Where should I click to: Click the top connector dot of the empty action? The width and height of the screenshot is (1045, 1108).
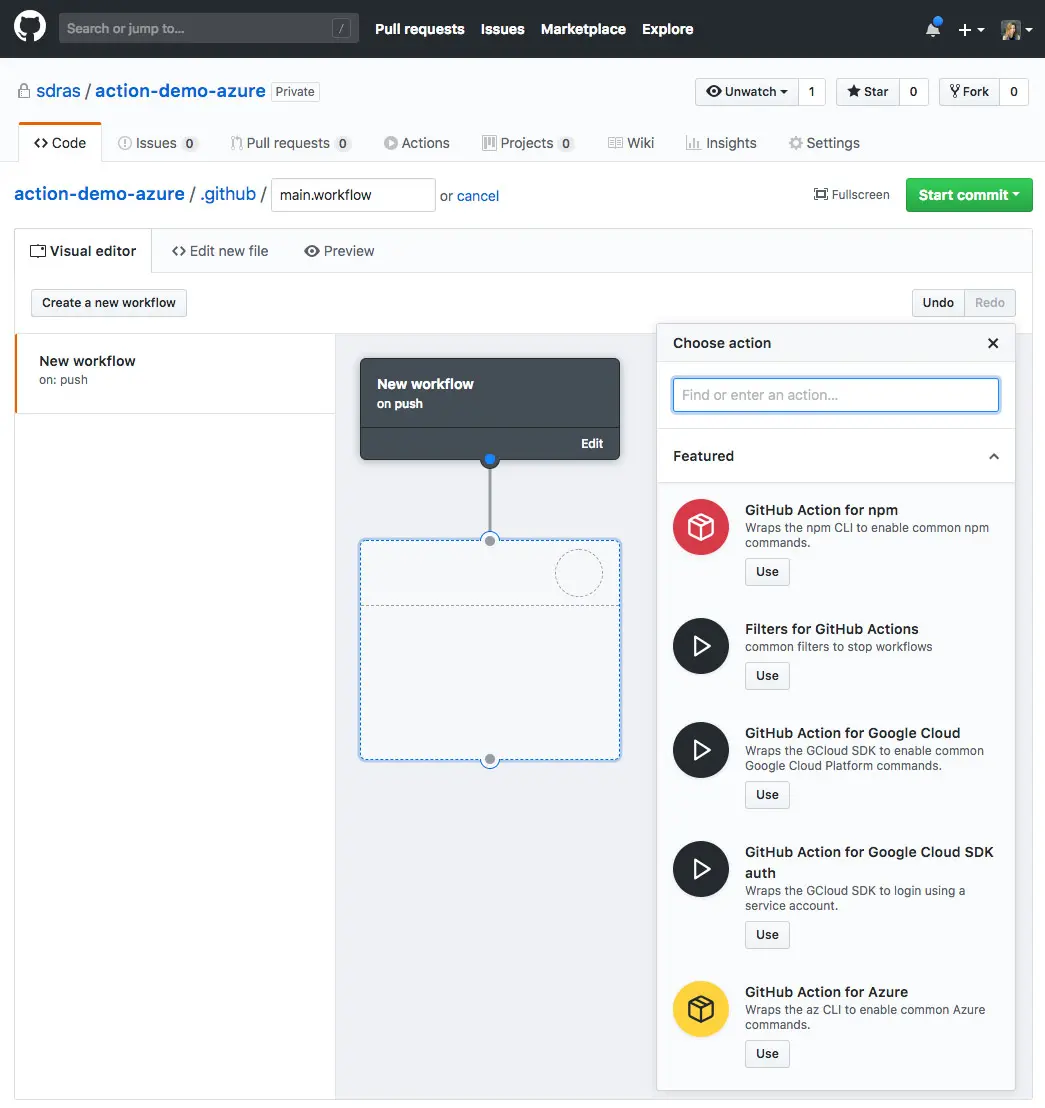pos(490,541)
